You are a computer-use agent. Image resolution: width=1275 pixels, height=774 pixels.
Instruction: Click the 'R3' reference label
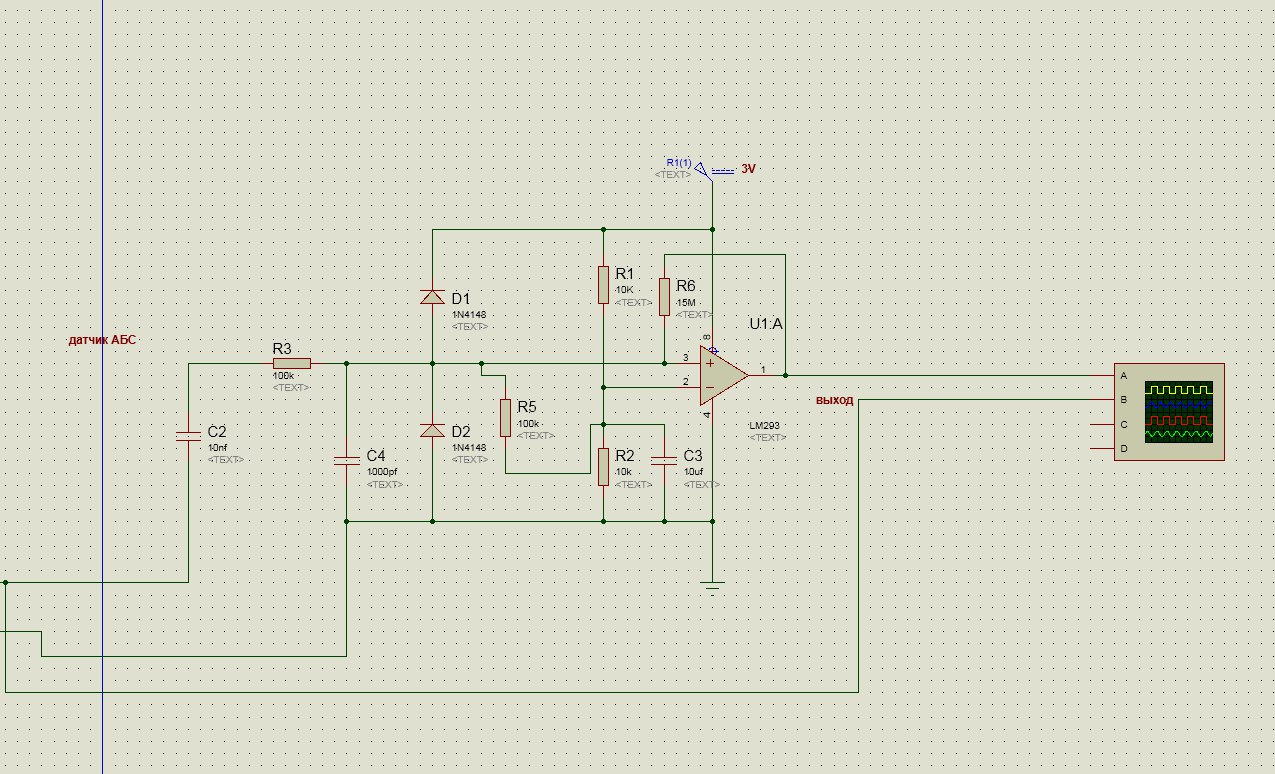[282, 348]
